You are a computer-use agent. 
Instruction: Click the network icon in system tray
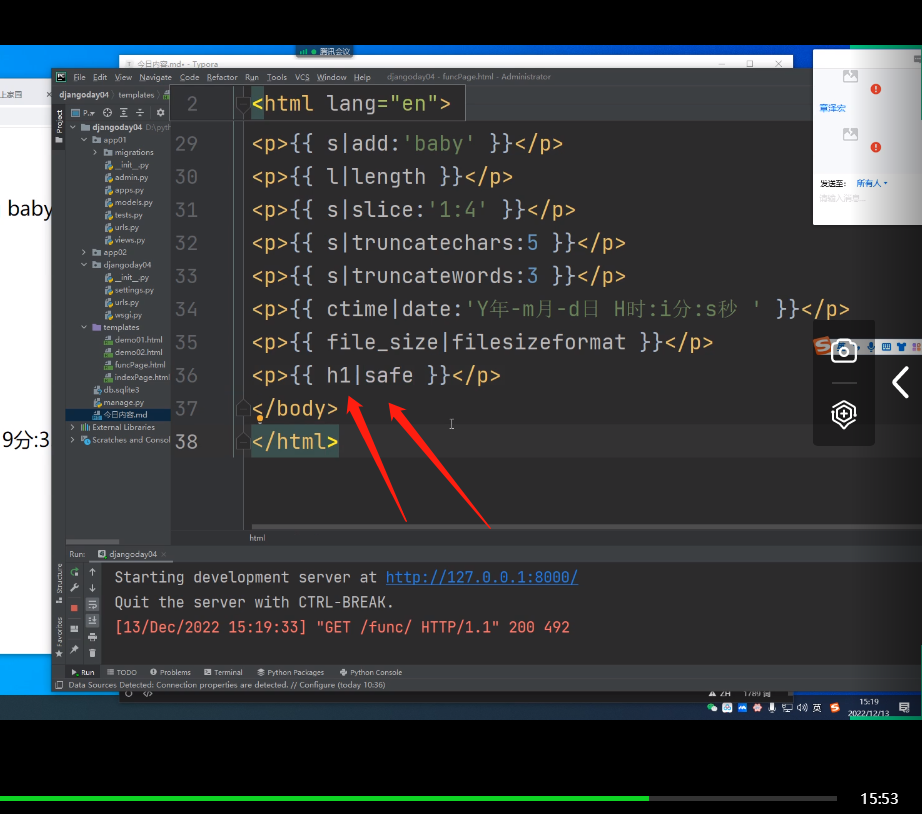pos(787,708)
